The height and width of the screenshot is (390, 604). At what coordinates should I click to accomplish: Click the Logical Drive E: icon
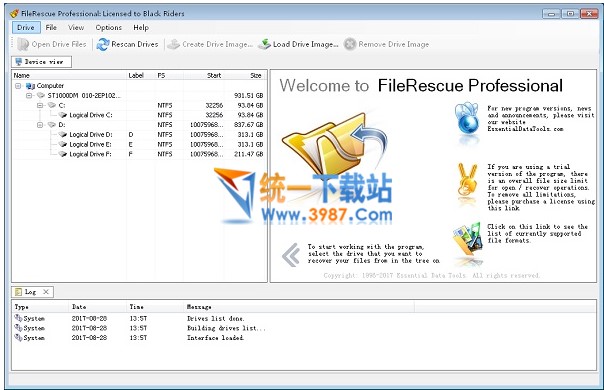point(63,144)
